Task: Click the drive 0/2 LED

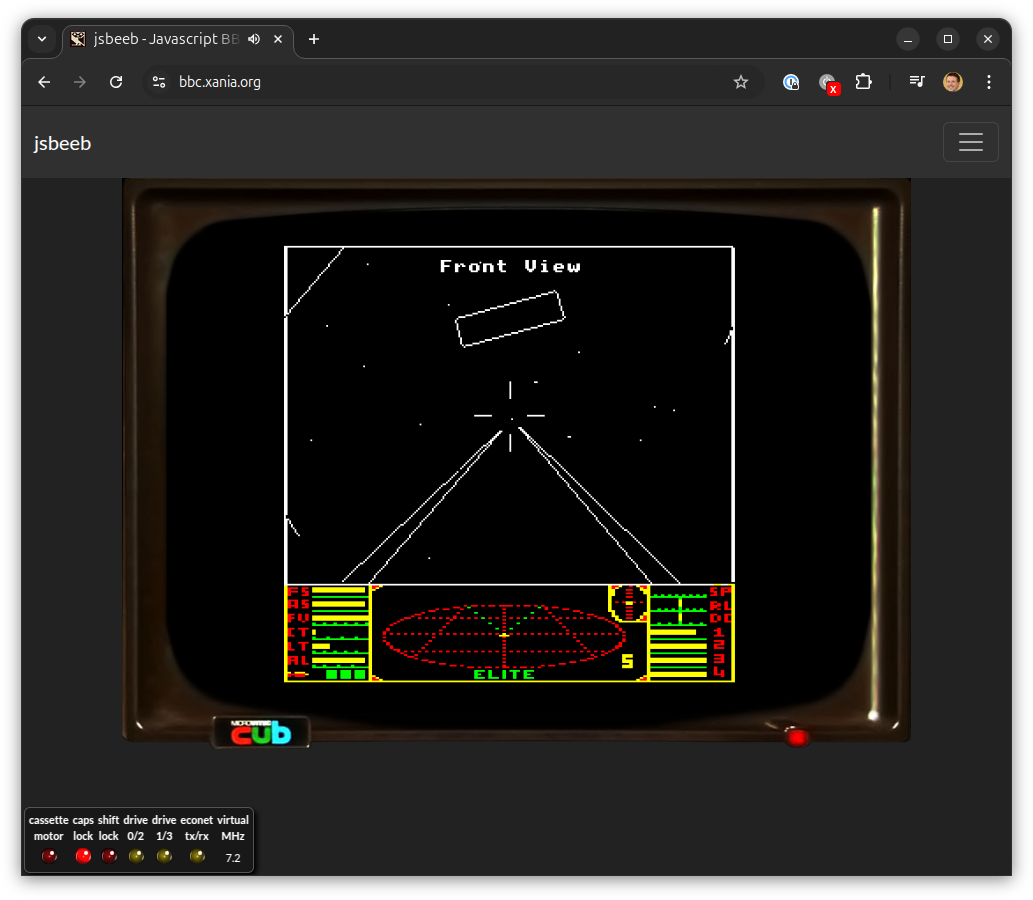Action: [x=136, y=856]
